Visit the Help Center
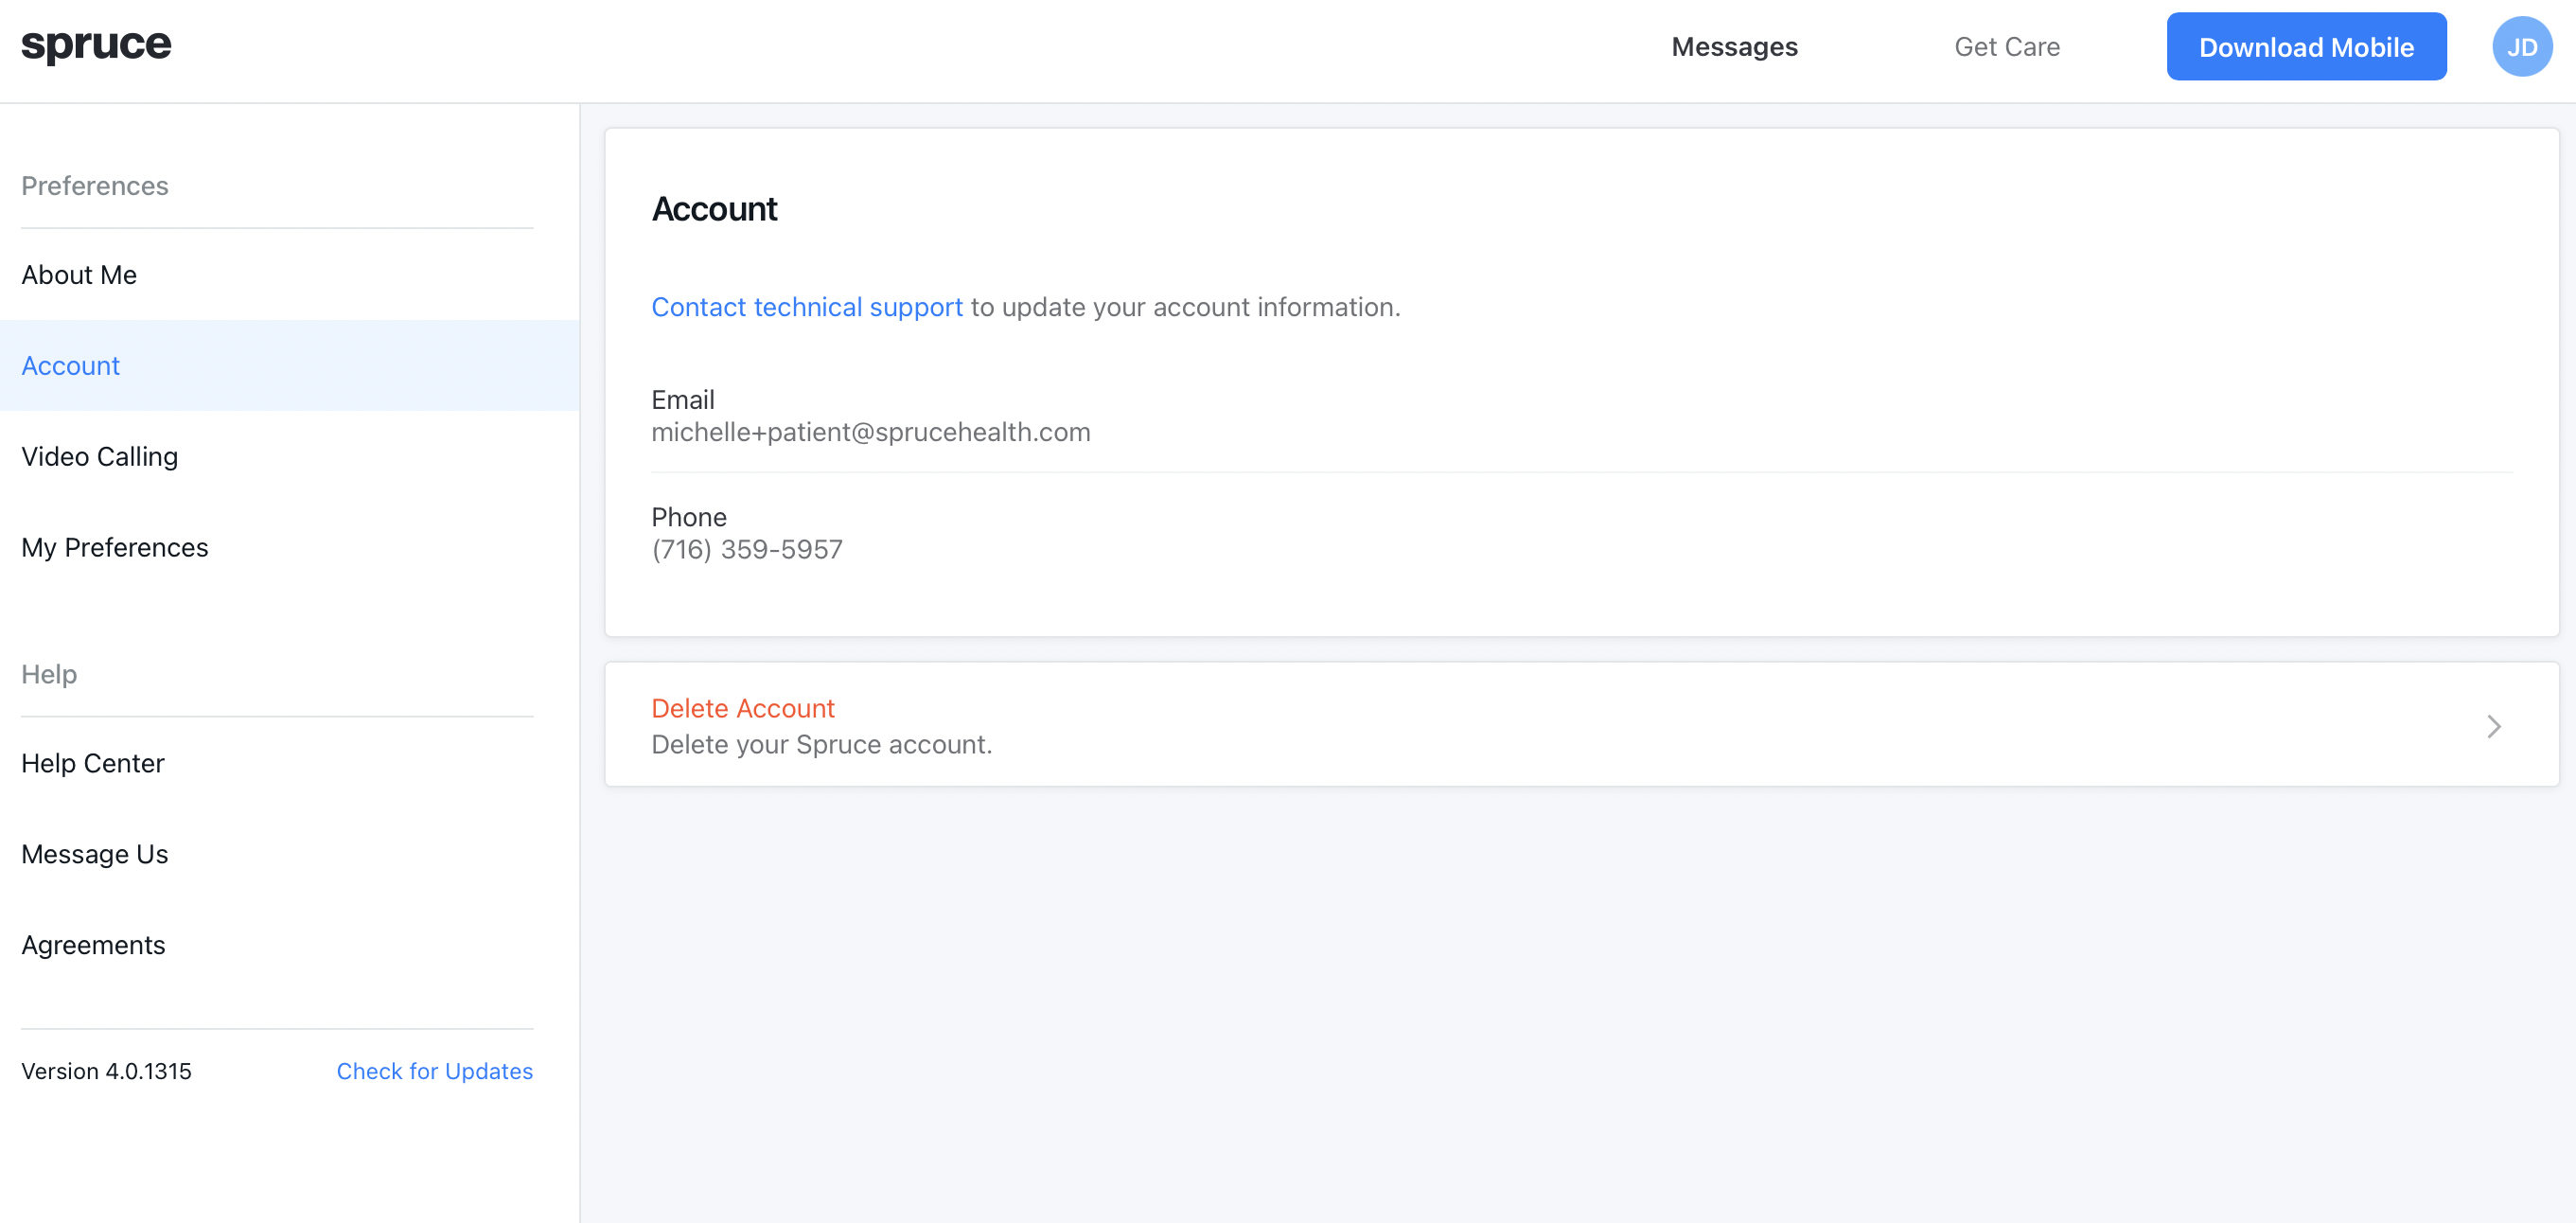Screen dimensions: 2576x1223 (92, 763)
